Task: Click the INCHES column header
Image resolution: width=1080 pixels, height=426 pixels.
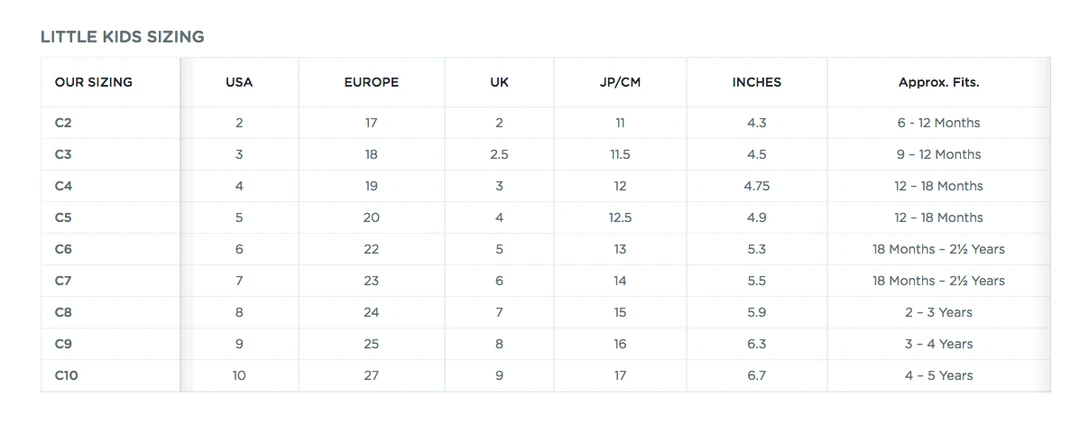Action: point(756,82)
